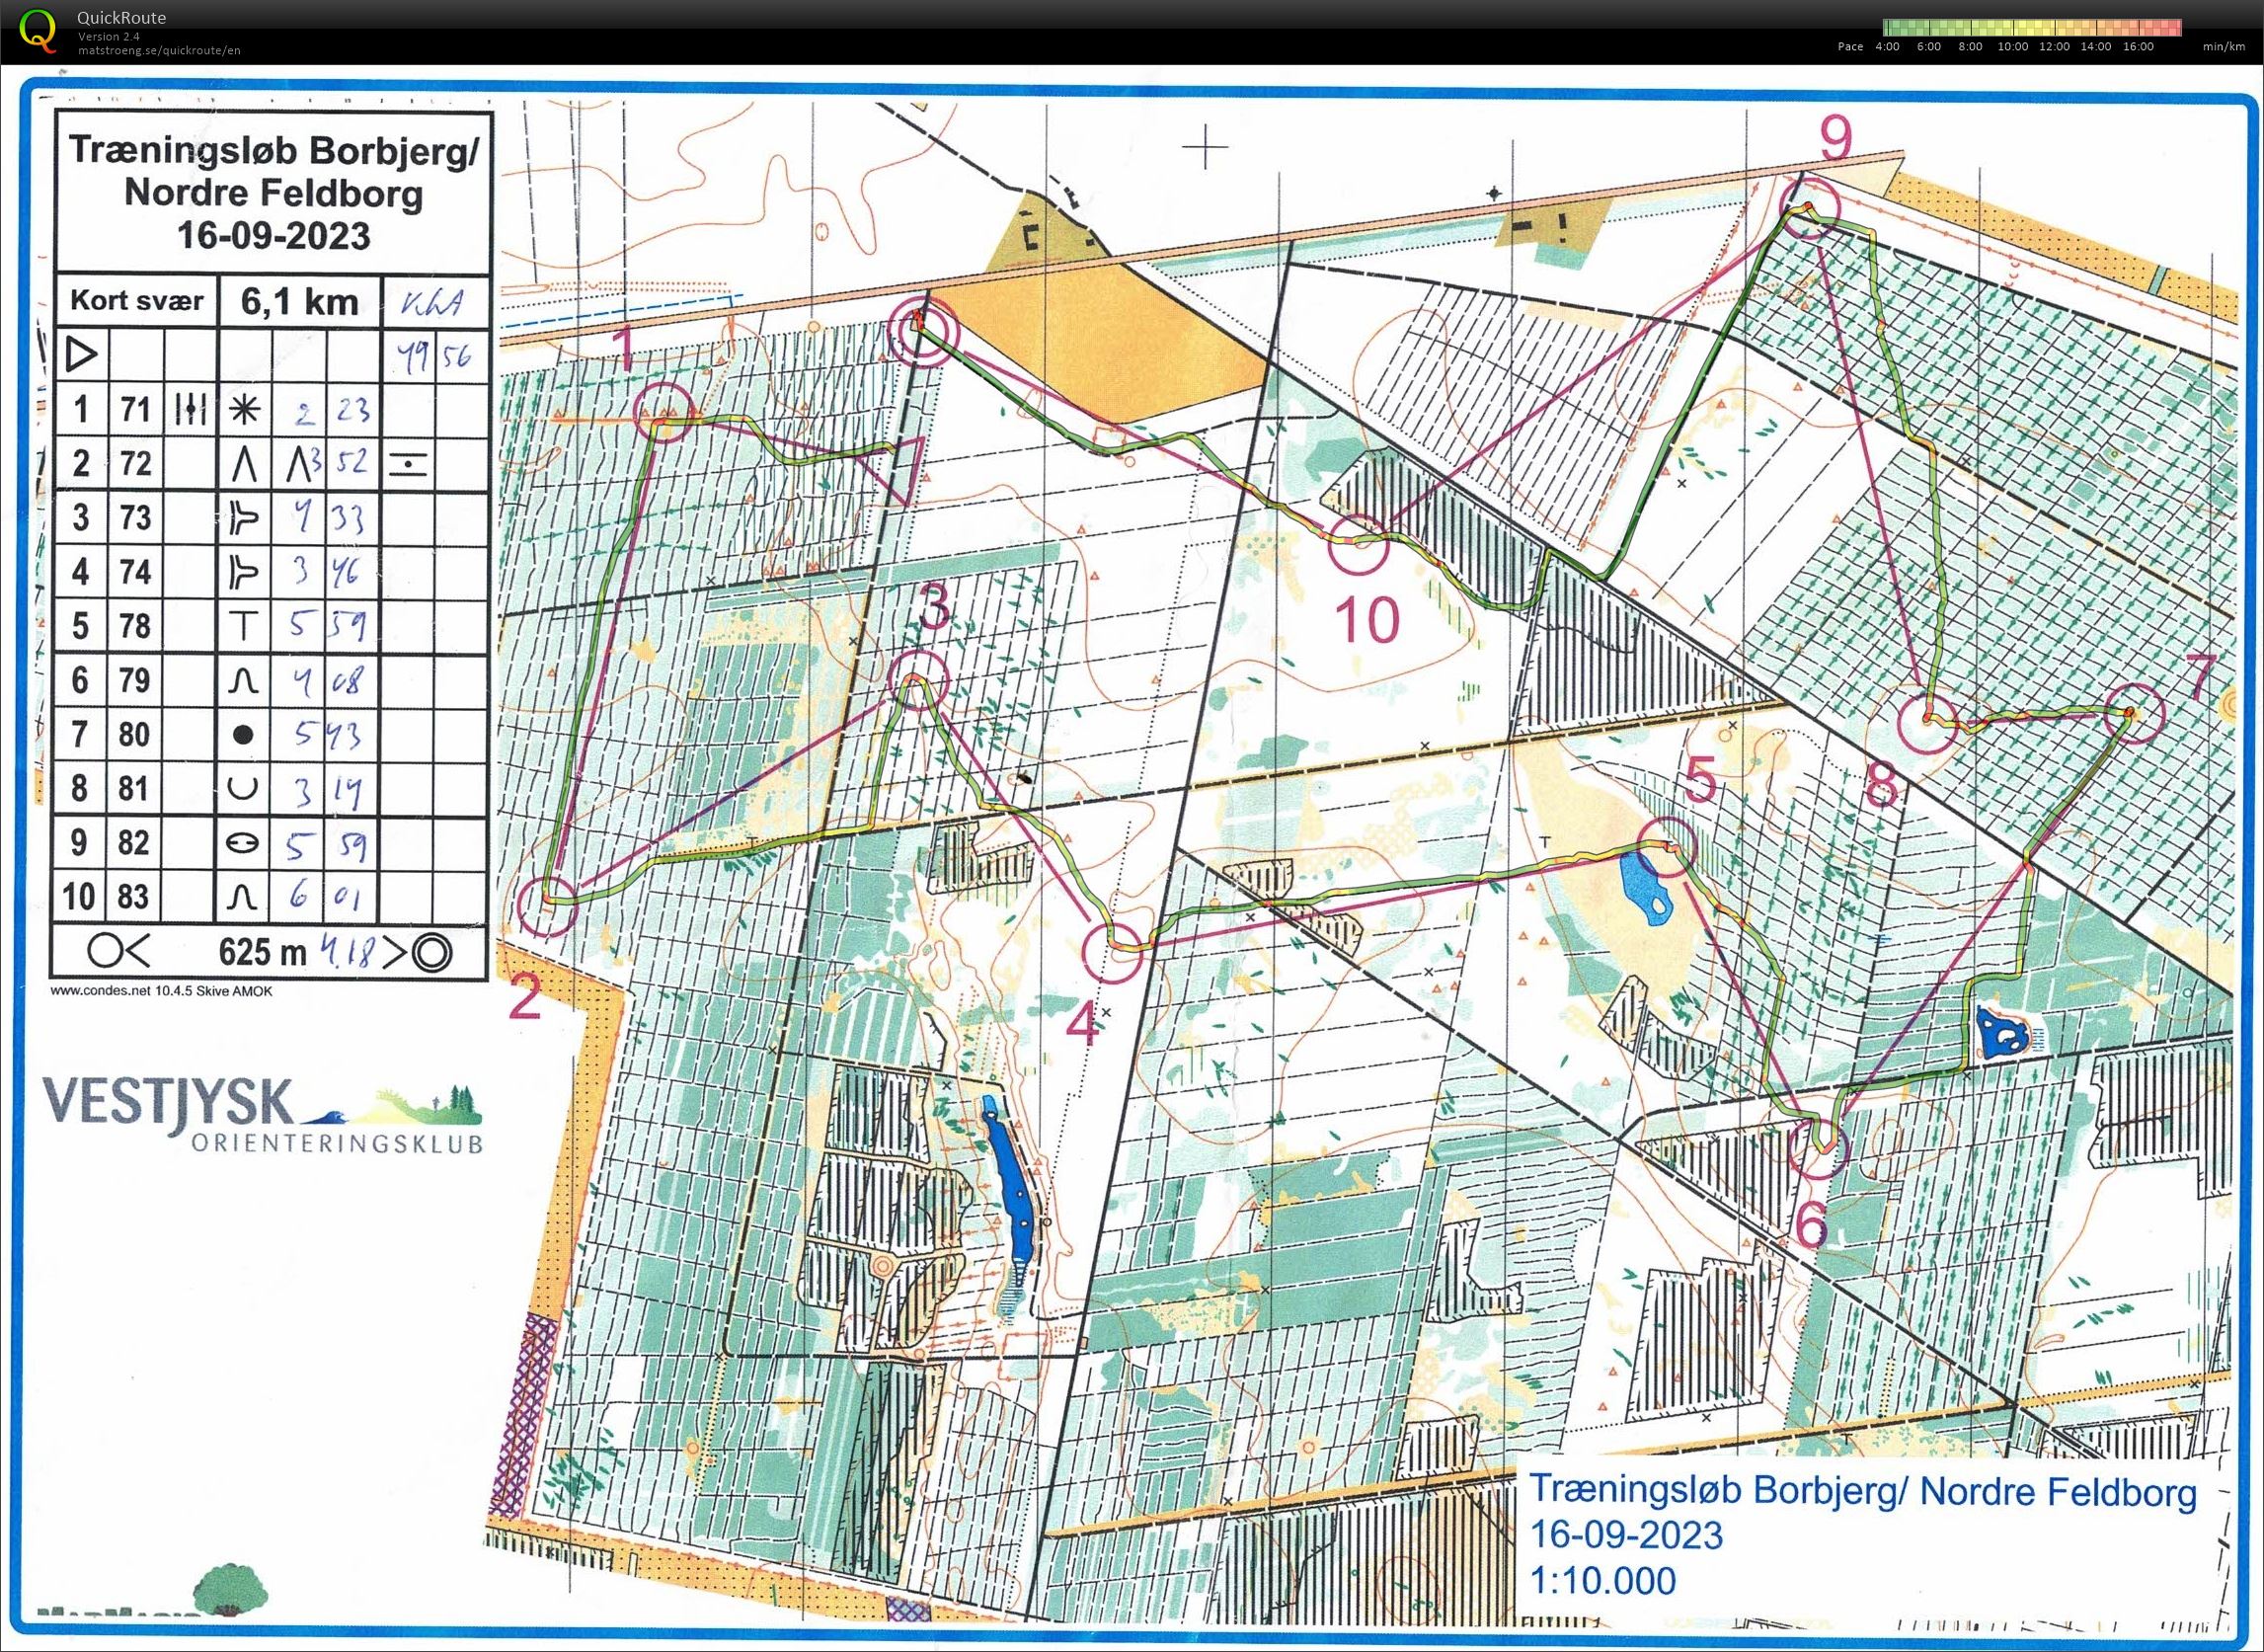This screenshot has width=2264, height=1652.
Task: Select control circle 9 at the map top
Action: pos(1812,208)
